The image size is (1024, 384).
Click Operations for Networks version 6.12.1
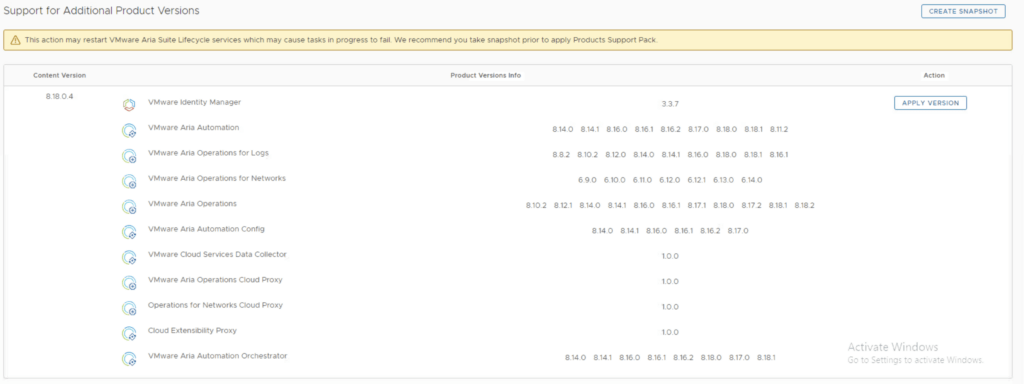tap(697, 180)
